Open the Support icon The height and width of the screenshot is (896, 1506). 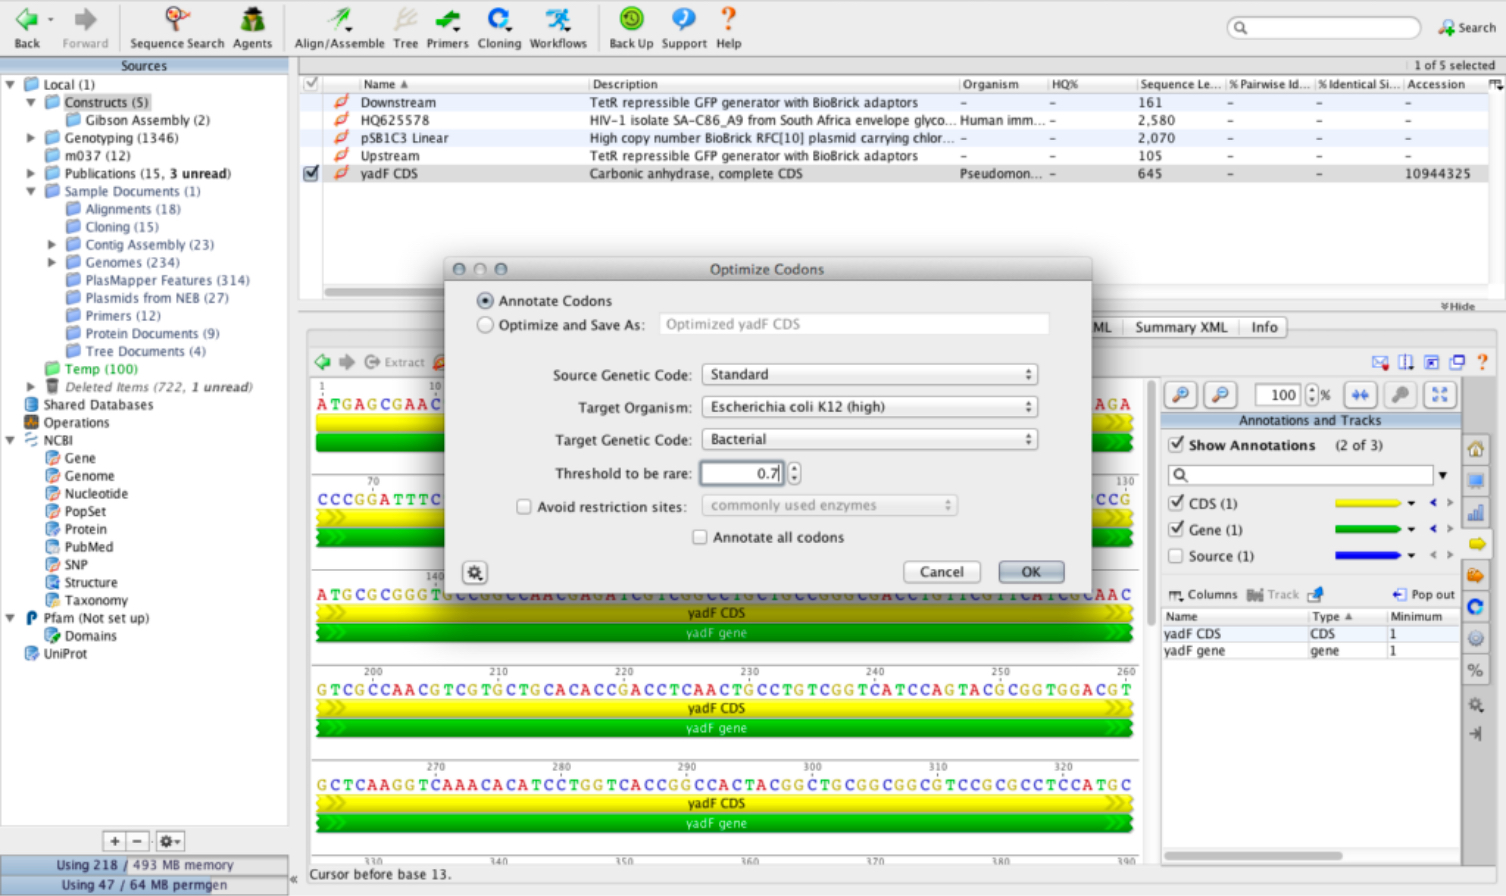coord(684,27)
